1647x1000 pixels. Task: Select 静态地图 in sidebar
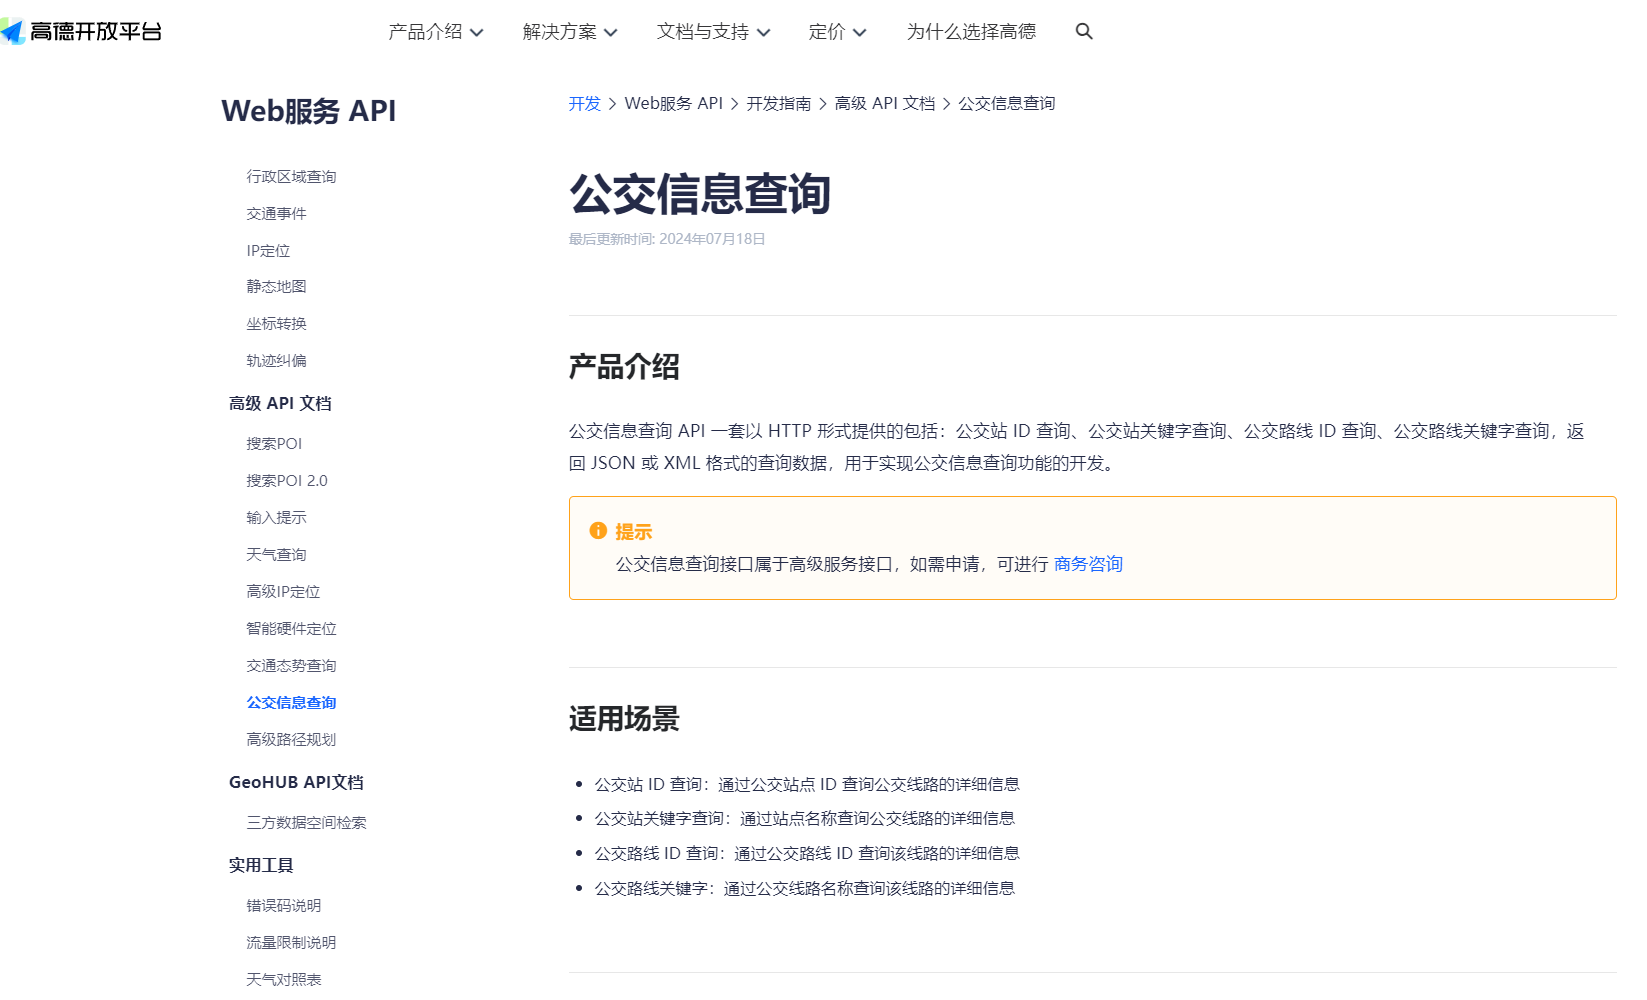click(x=277, y=287)
